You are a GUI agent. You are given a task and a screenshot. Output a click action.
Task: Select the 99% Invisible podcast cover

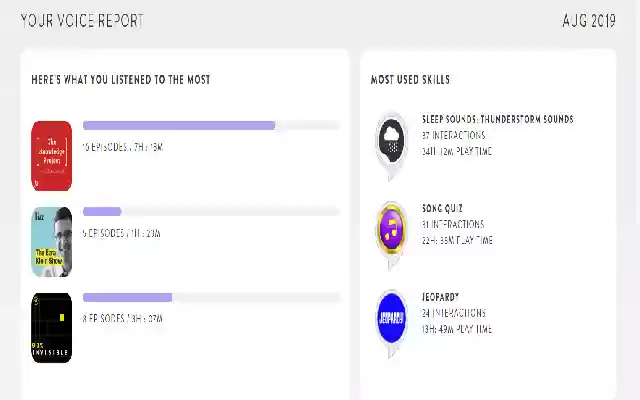(52, 327)
